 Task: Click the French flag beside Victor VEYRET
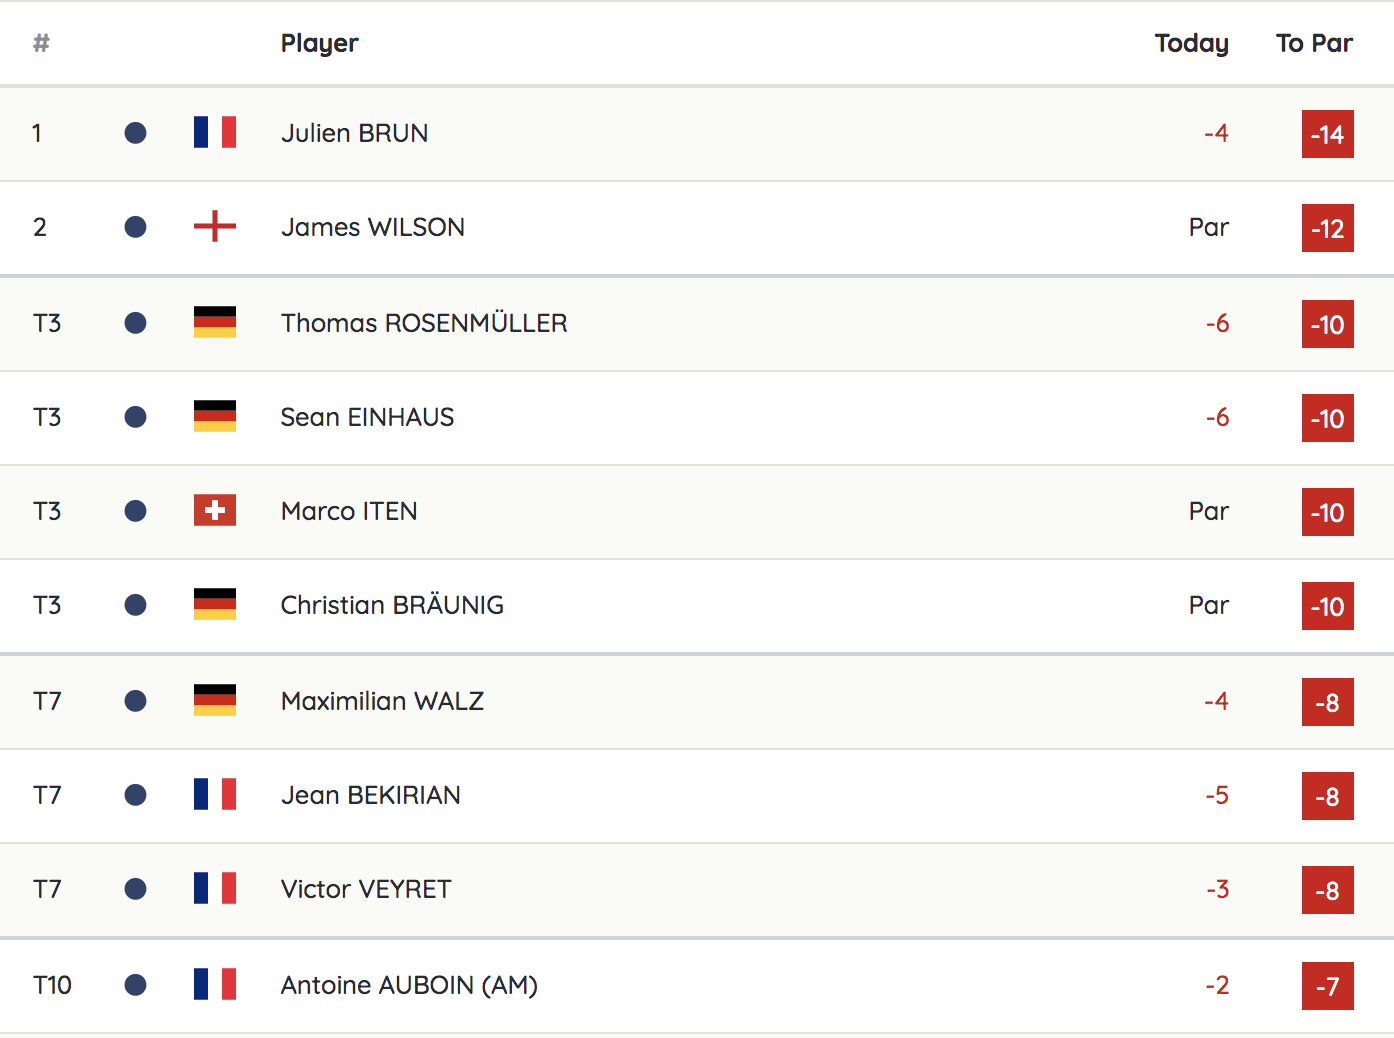(215, 889)
